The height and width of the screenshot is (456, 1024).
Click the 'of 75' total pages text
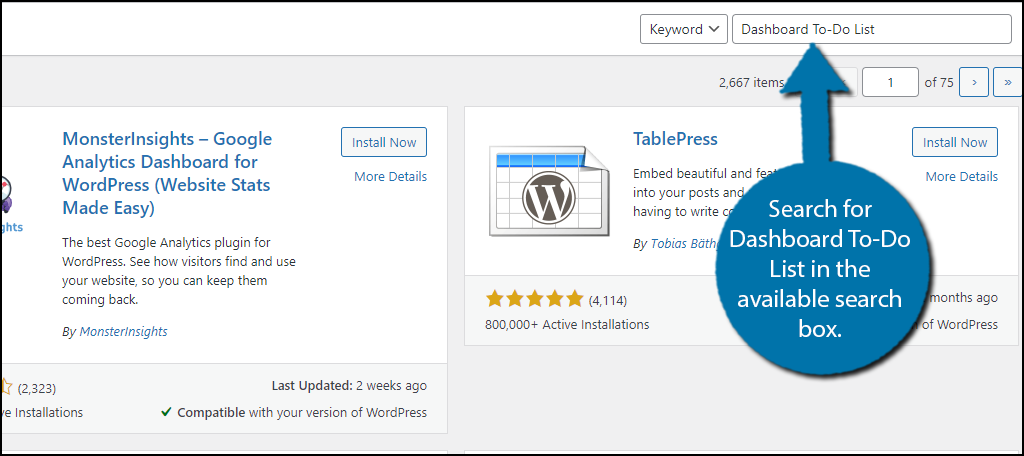pos(939,83)
